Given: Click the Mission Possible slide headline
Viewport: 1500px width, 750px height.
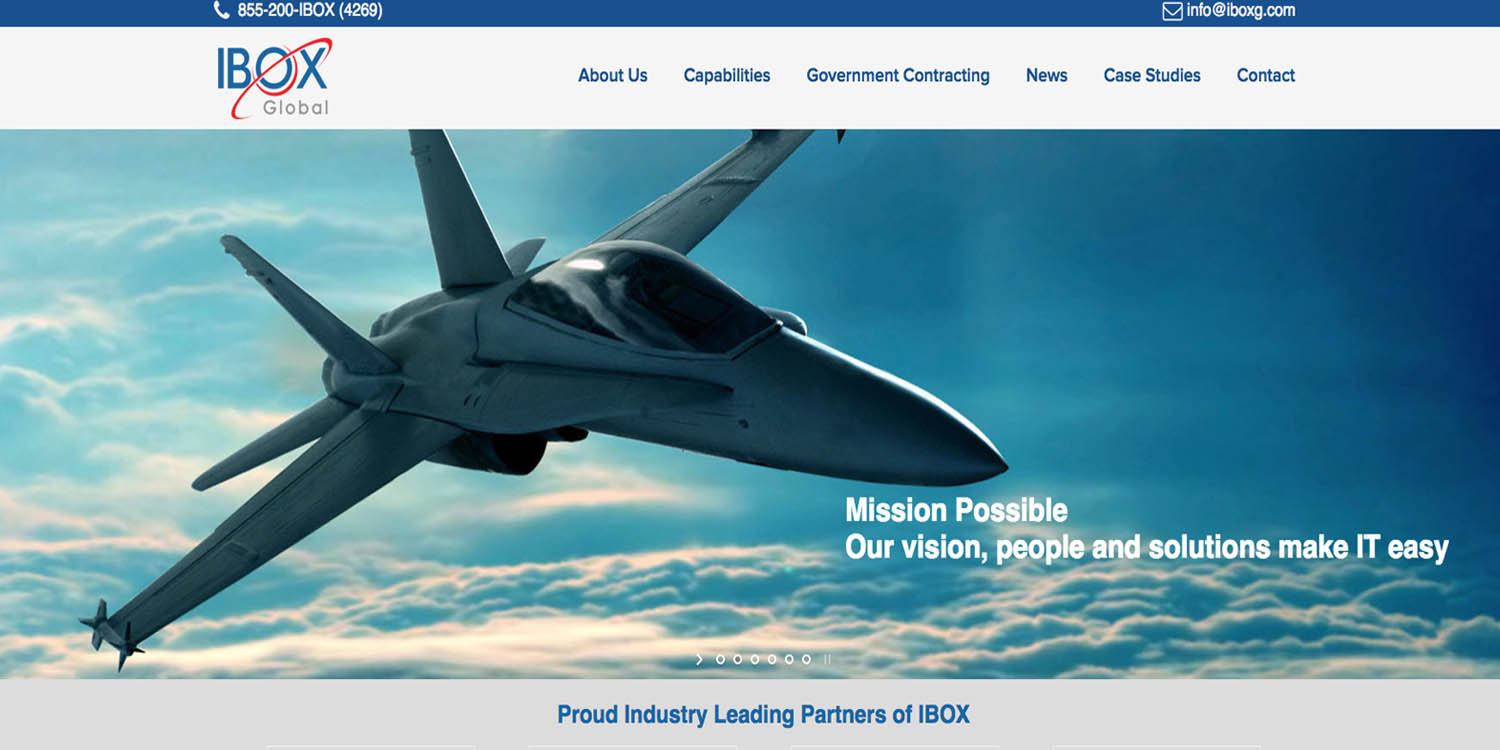Looking at the screenshot, I should pyautogui.click(x=956, y=510).
